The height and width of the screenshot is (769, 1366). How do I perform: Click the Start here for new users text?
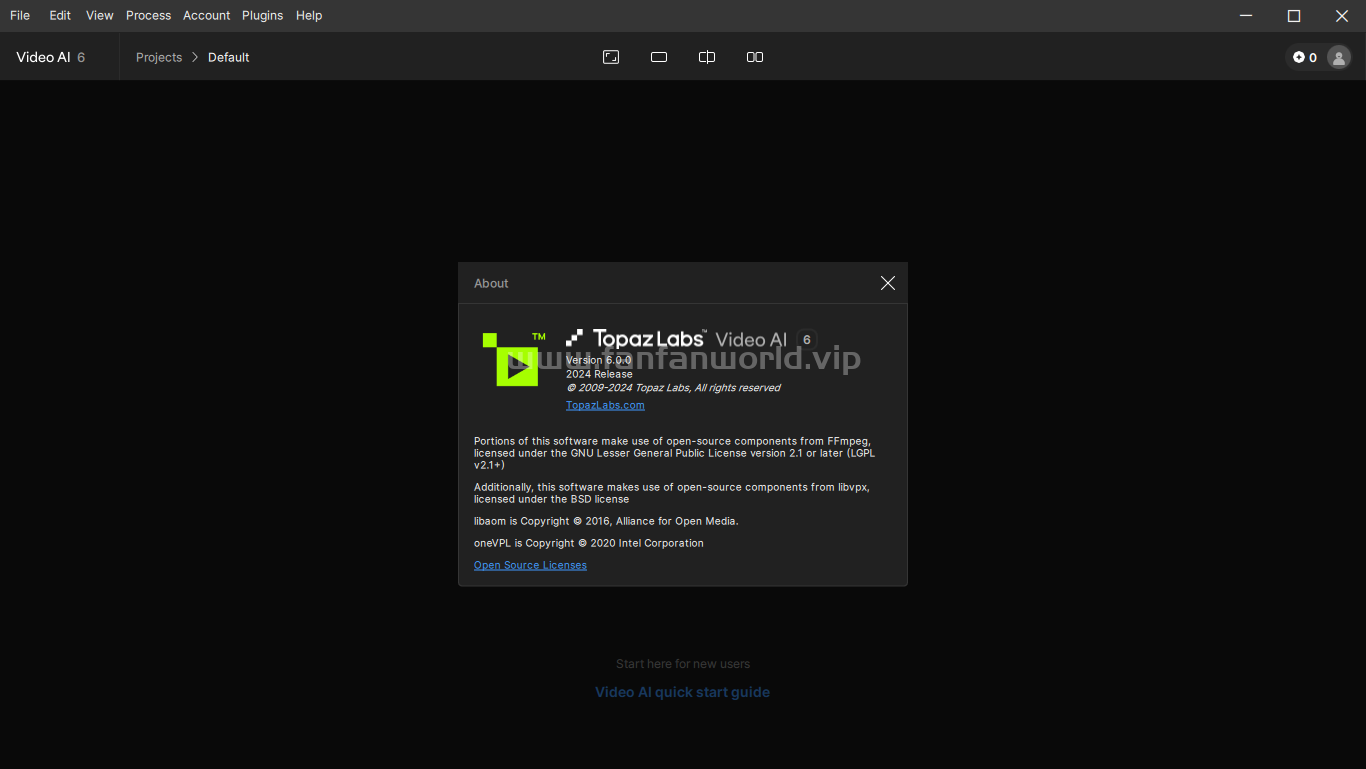[x=683, y=664]
